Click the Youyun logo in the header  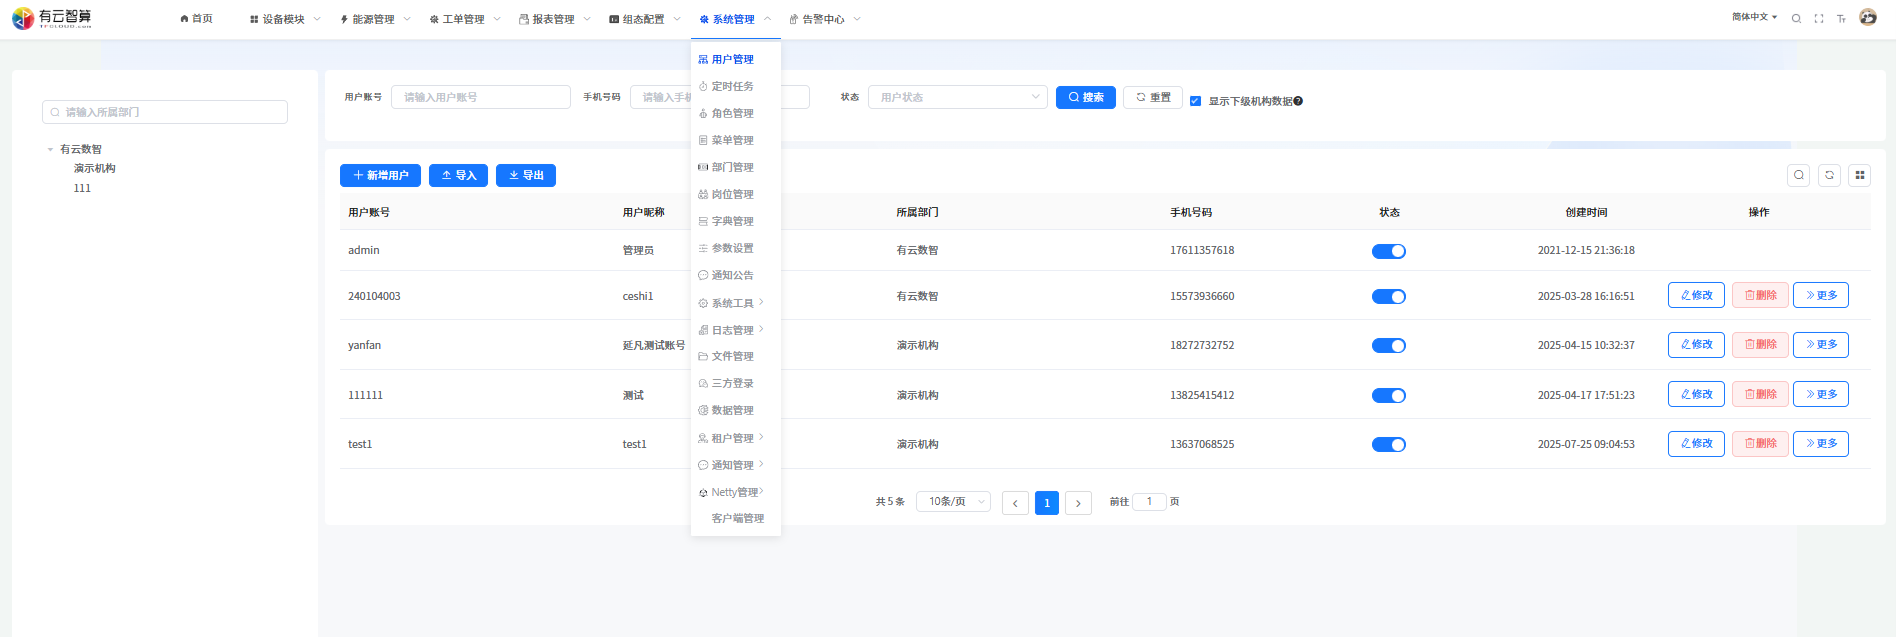pos(52,18)
